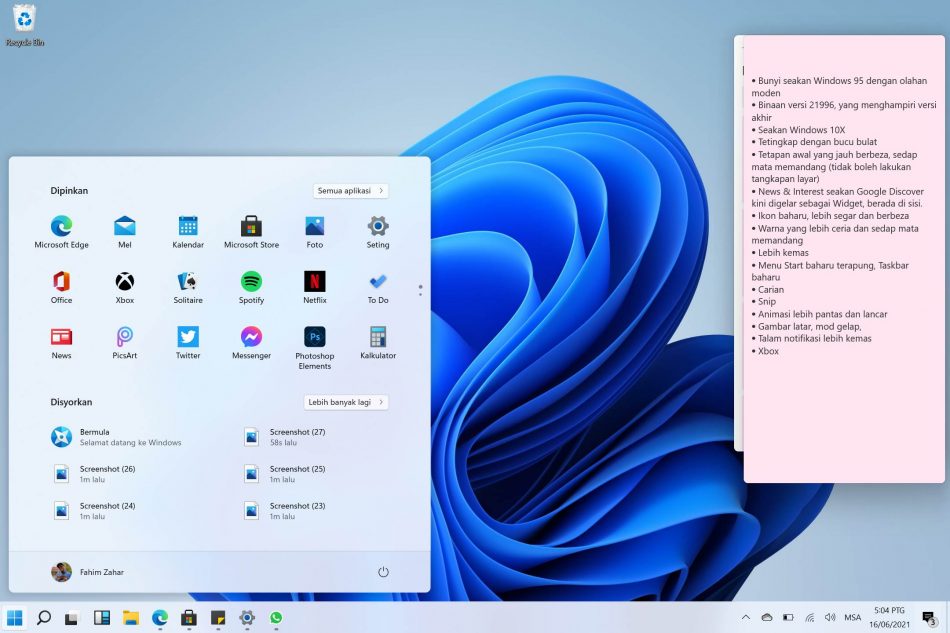
Task: Open Task View on the taskbar
Action: click(72, 618)
